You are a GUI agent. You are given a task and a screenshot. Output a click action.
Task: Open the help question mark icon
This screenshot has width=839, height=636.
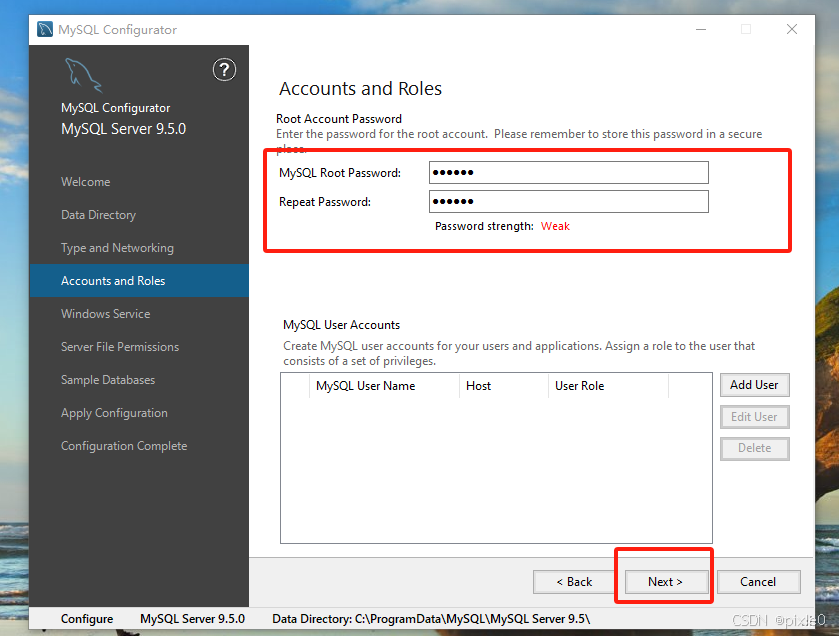[224, 70]
